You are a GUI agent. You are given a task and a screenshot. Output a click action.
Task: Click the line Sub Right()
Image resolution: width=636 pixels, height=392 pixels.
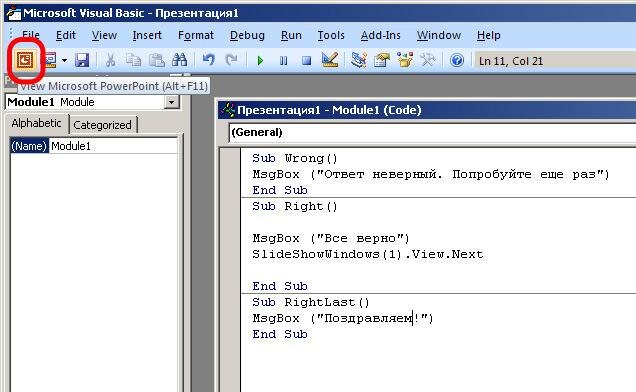[294, 207]
